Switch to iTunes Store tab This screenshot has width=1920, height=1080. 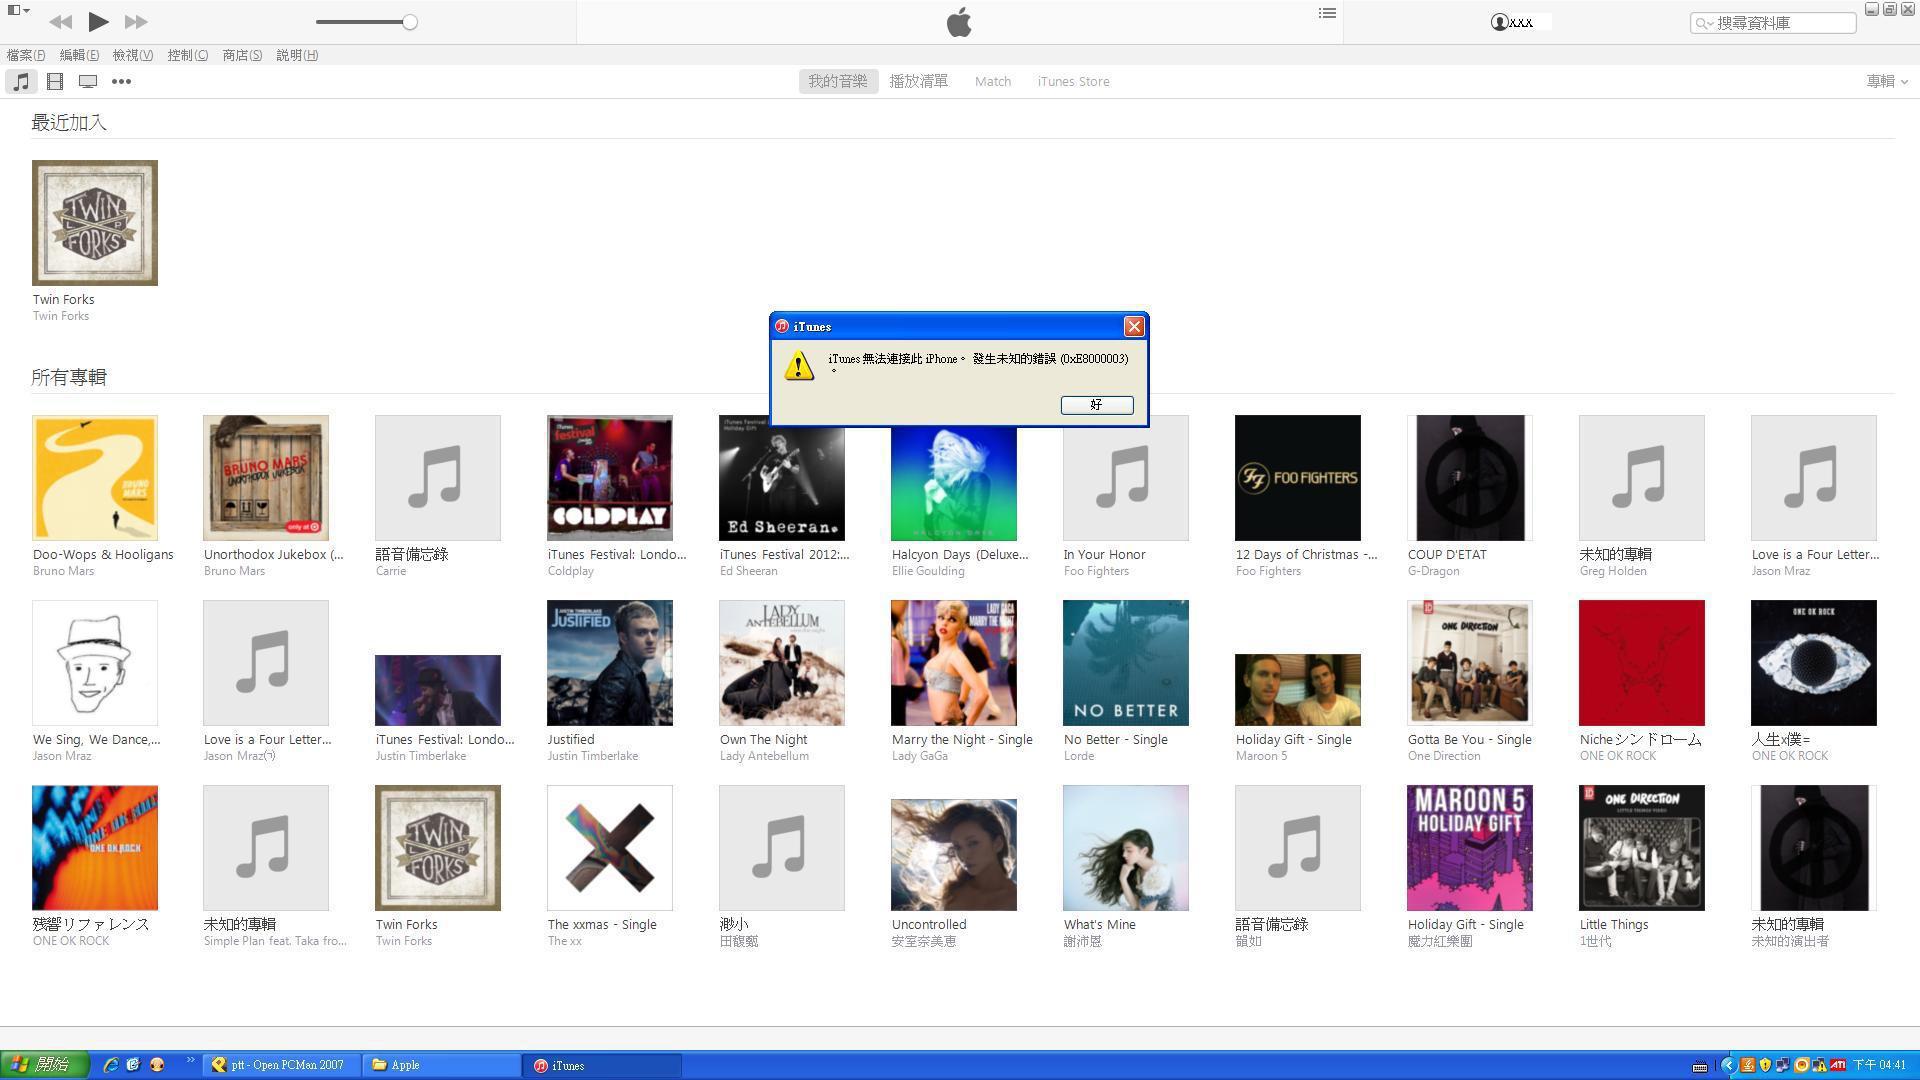[x=1073, y=81]
